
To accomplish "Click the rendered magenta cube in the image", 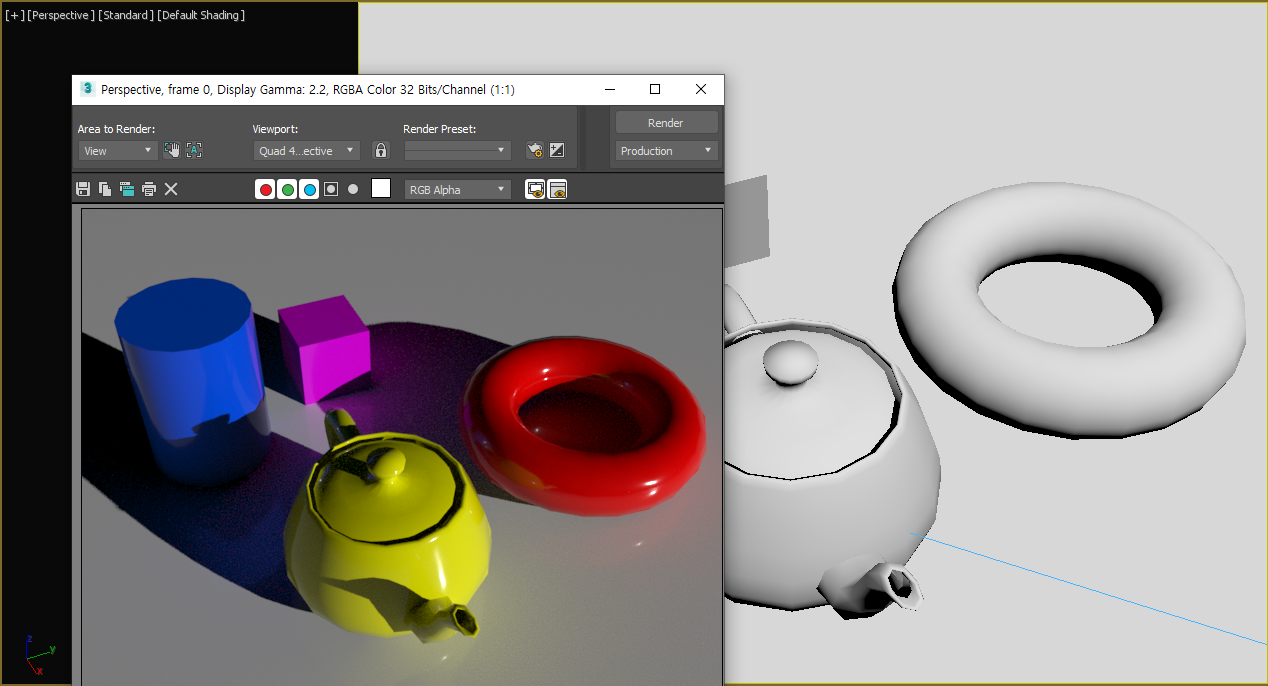I will (x=325, y=350).
